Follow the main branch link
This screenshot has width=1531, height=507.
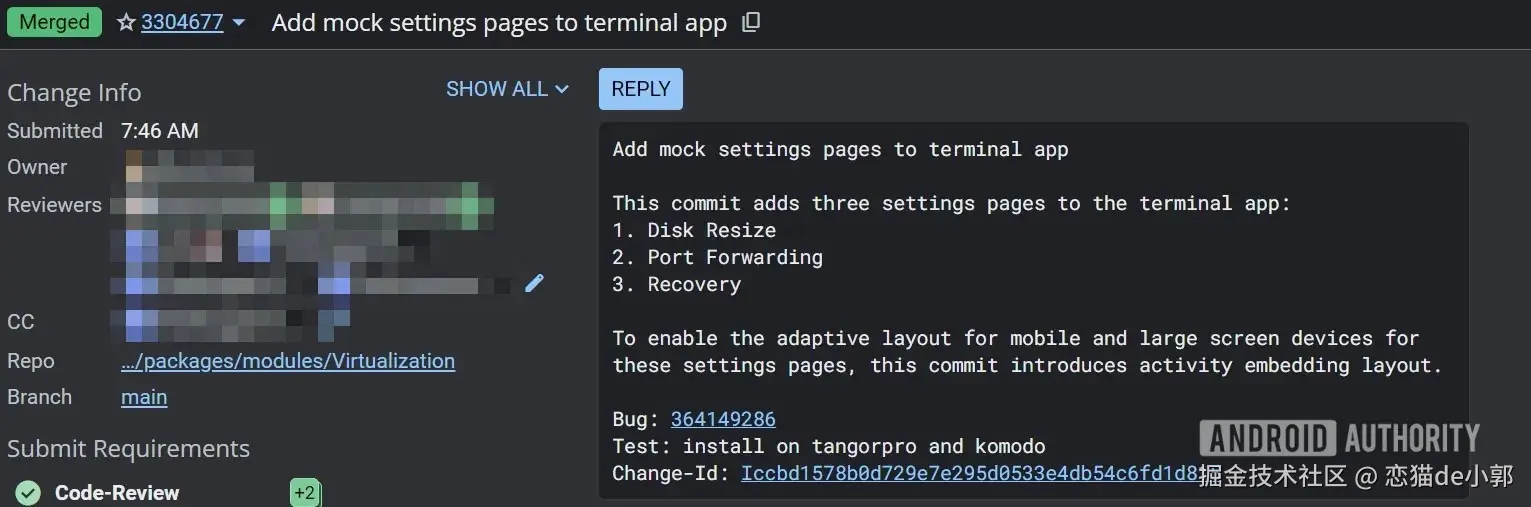point(144,397)
